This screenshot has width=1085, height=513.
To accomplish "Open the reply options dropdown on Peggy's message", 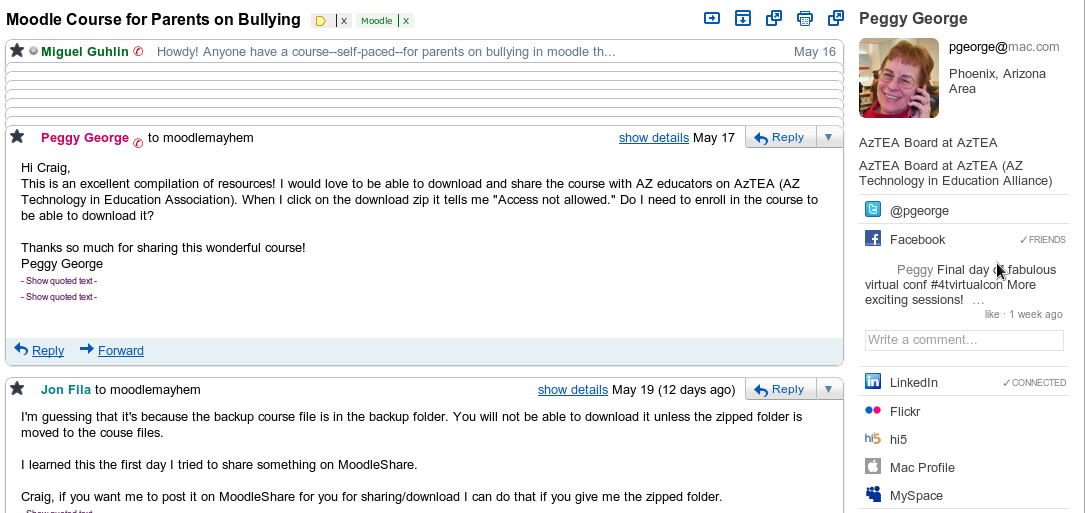I will (829, 137).
